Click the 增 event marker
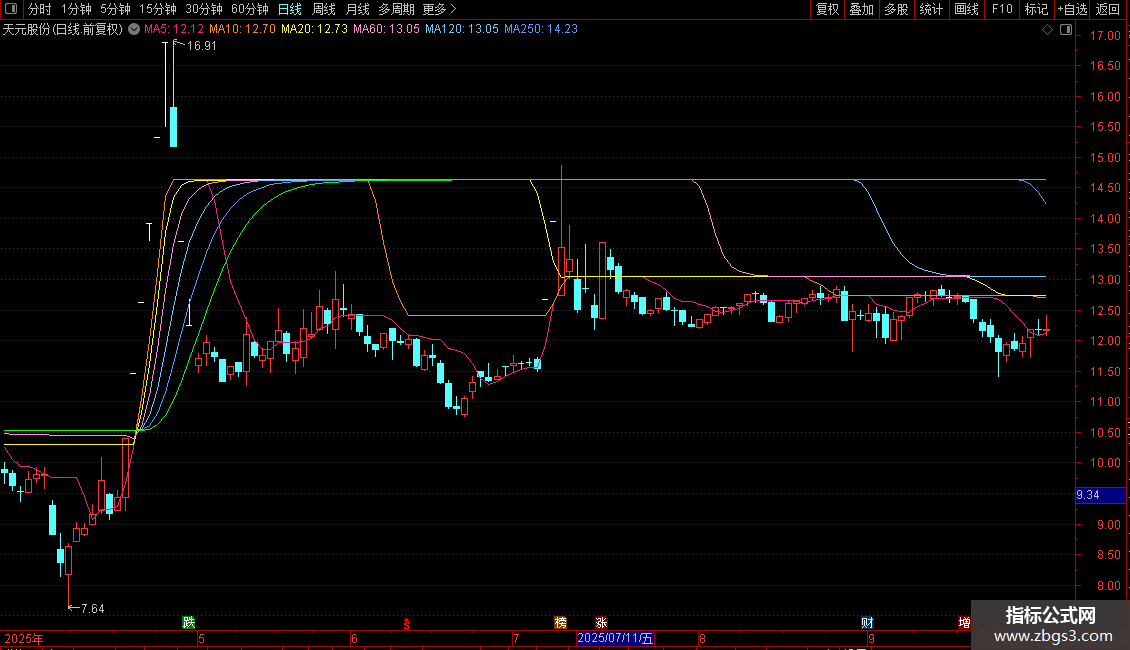 tap(964, 623)
